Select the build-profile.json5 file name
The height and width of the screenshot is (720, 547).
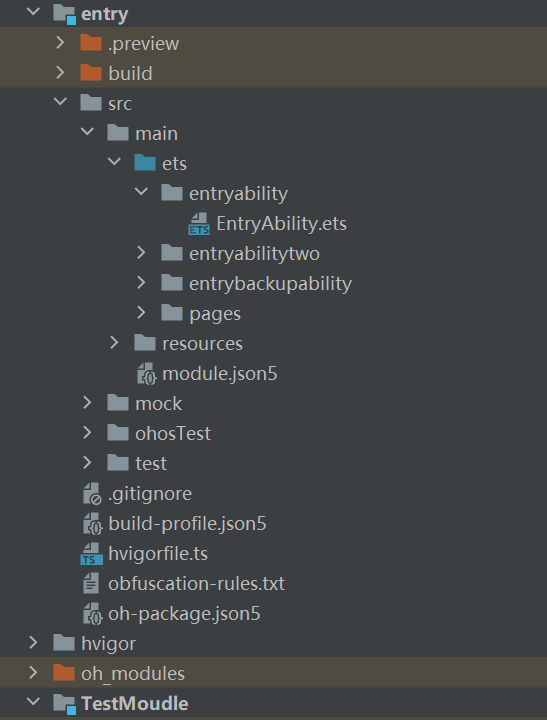pos(187,524)
